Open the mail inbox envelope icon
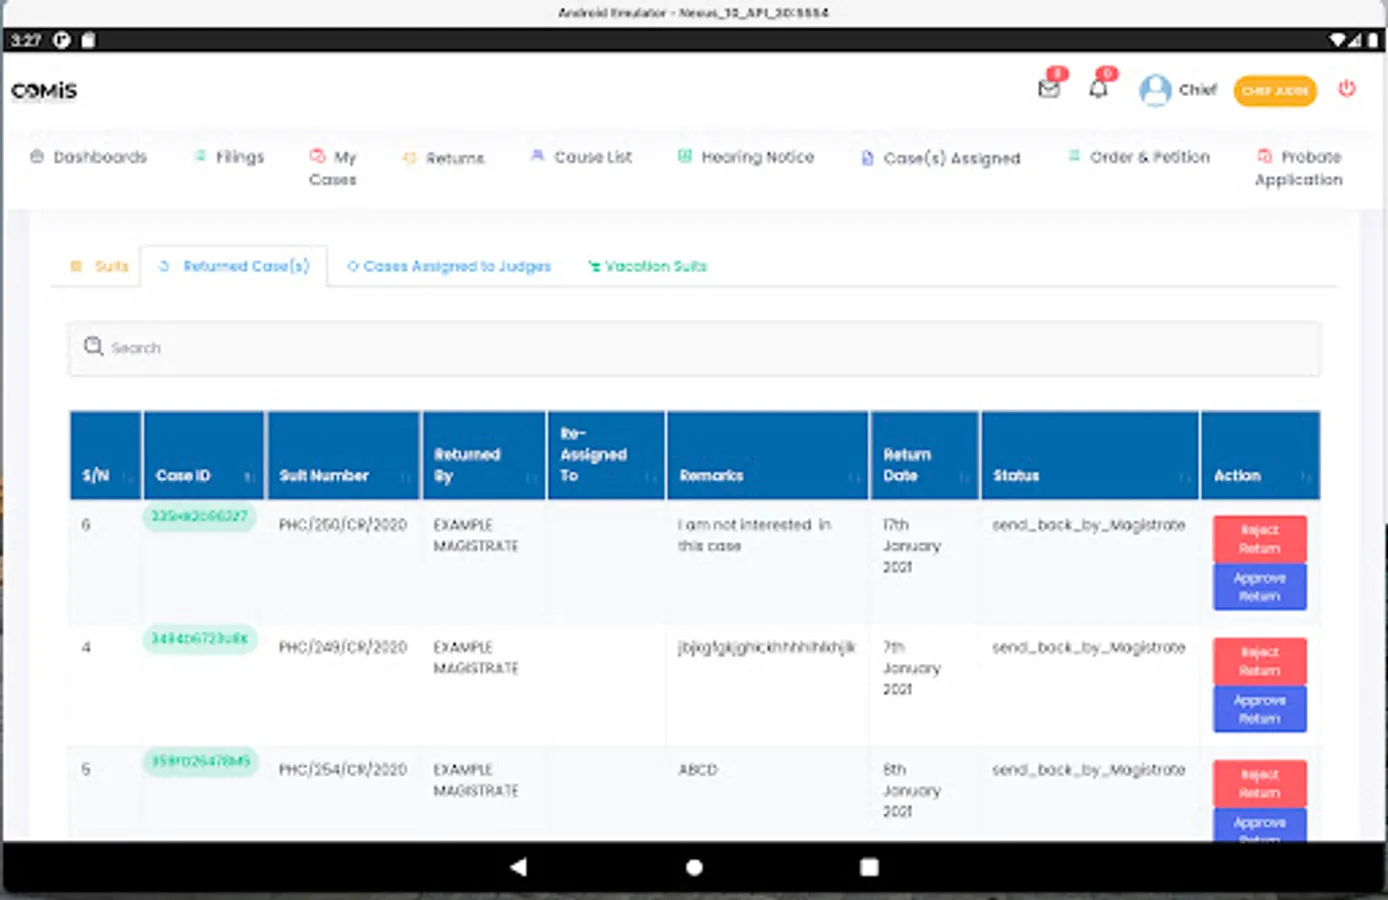 tap(1048, 89)
